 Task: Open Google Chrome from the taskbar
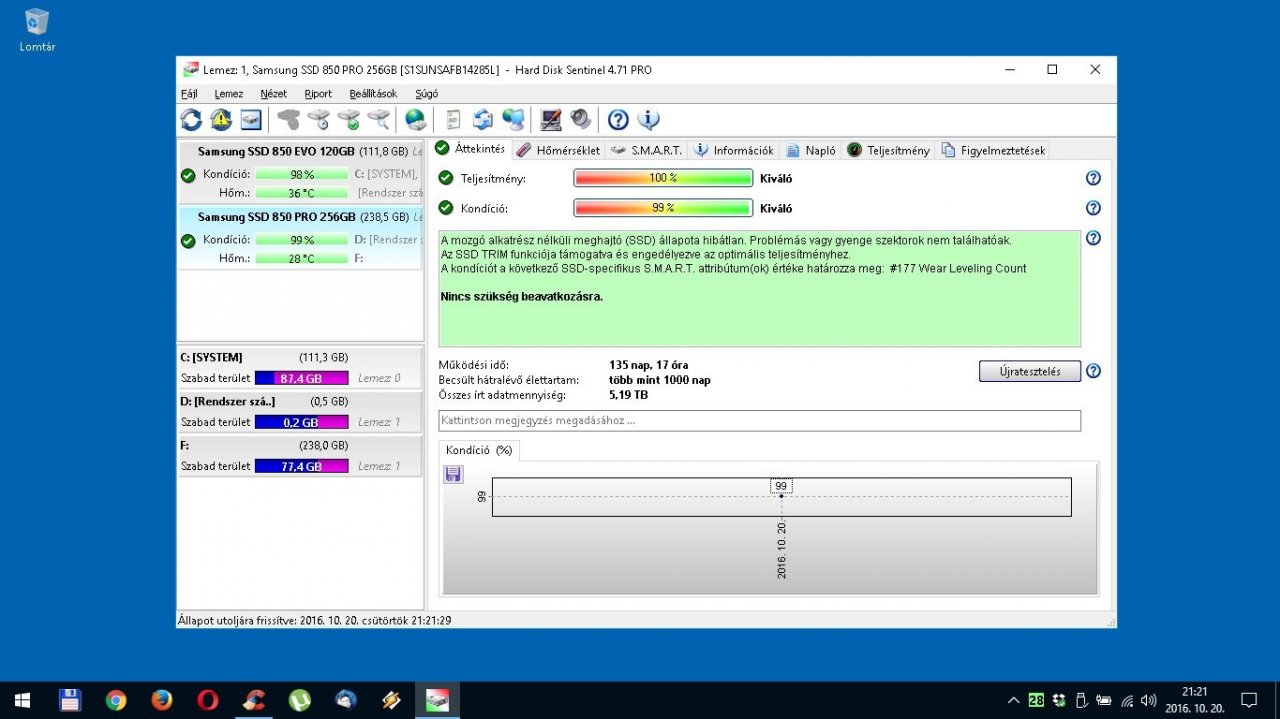coord(116,700)
